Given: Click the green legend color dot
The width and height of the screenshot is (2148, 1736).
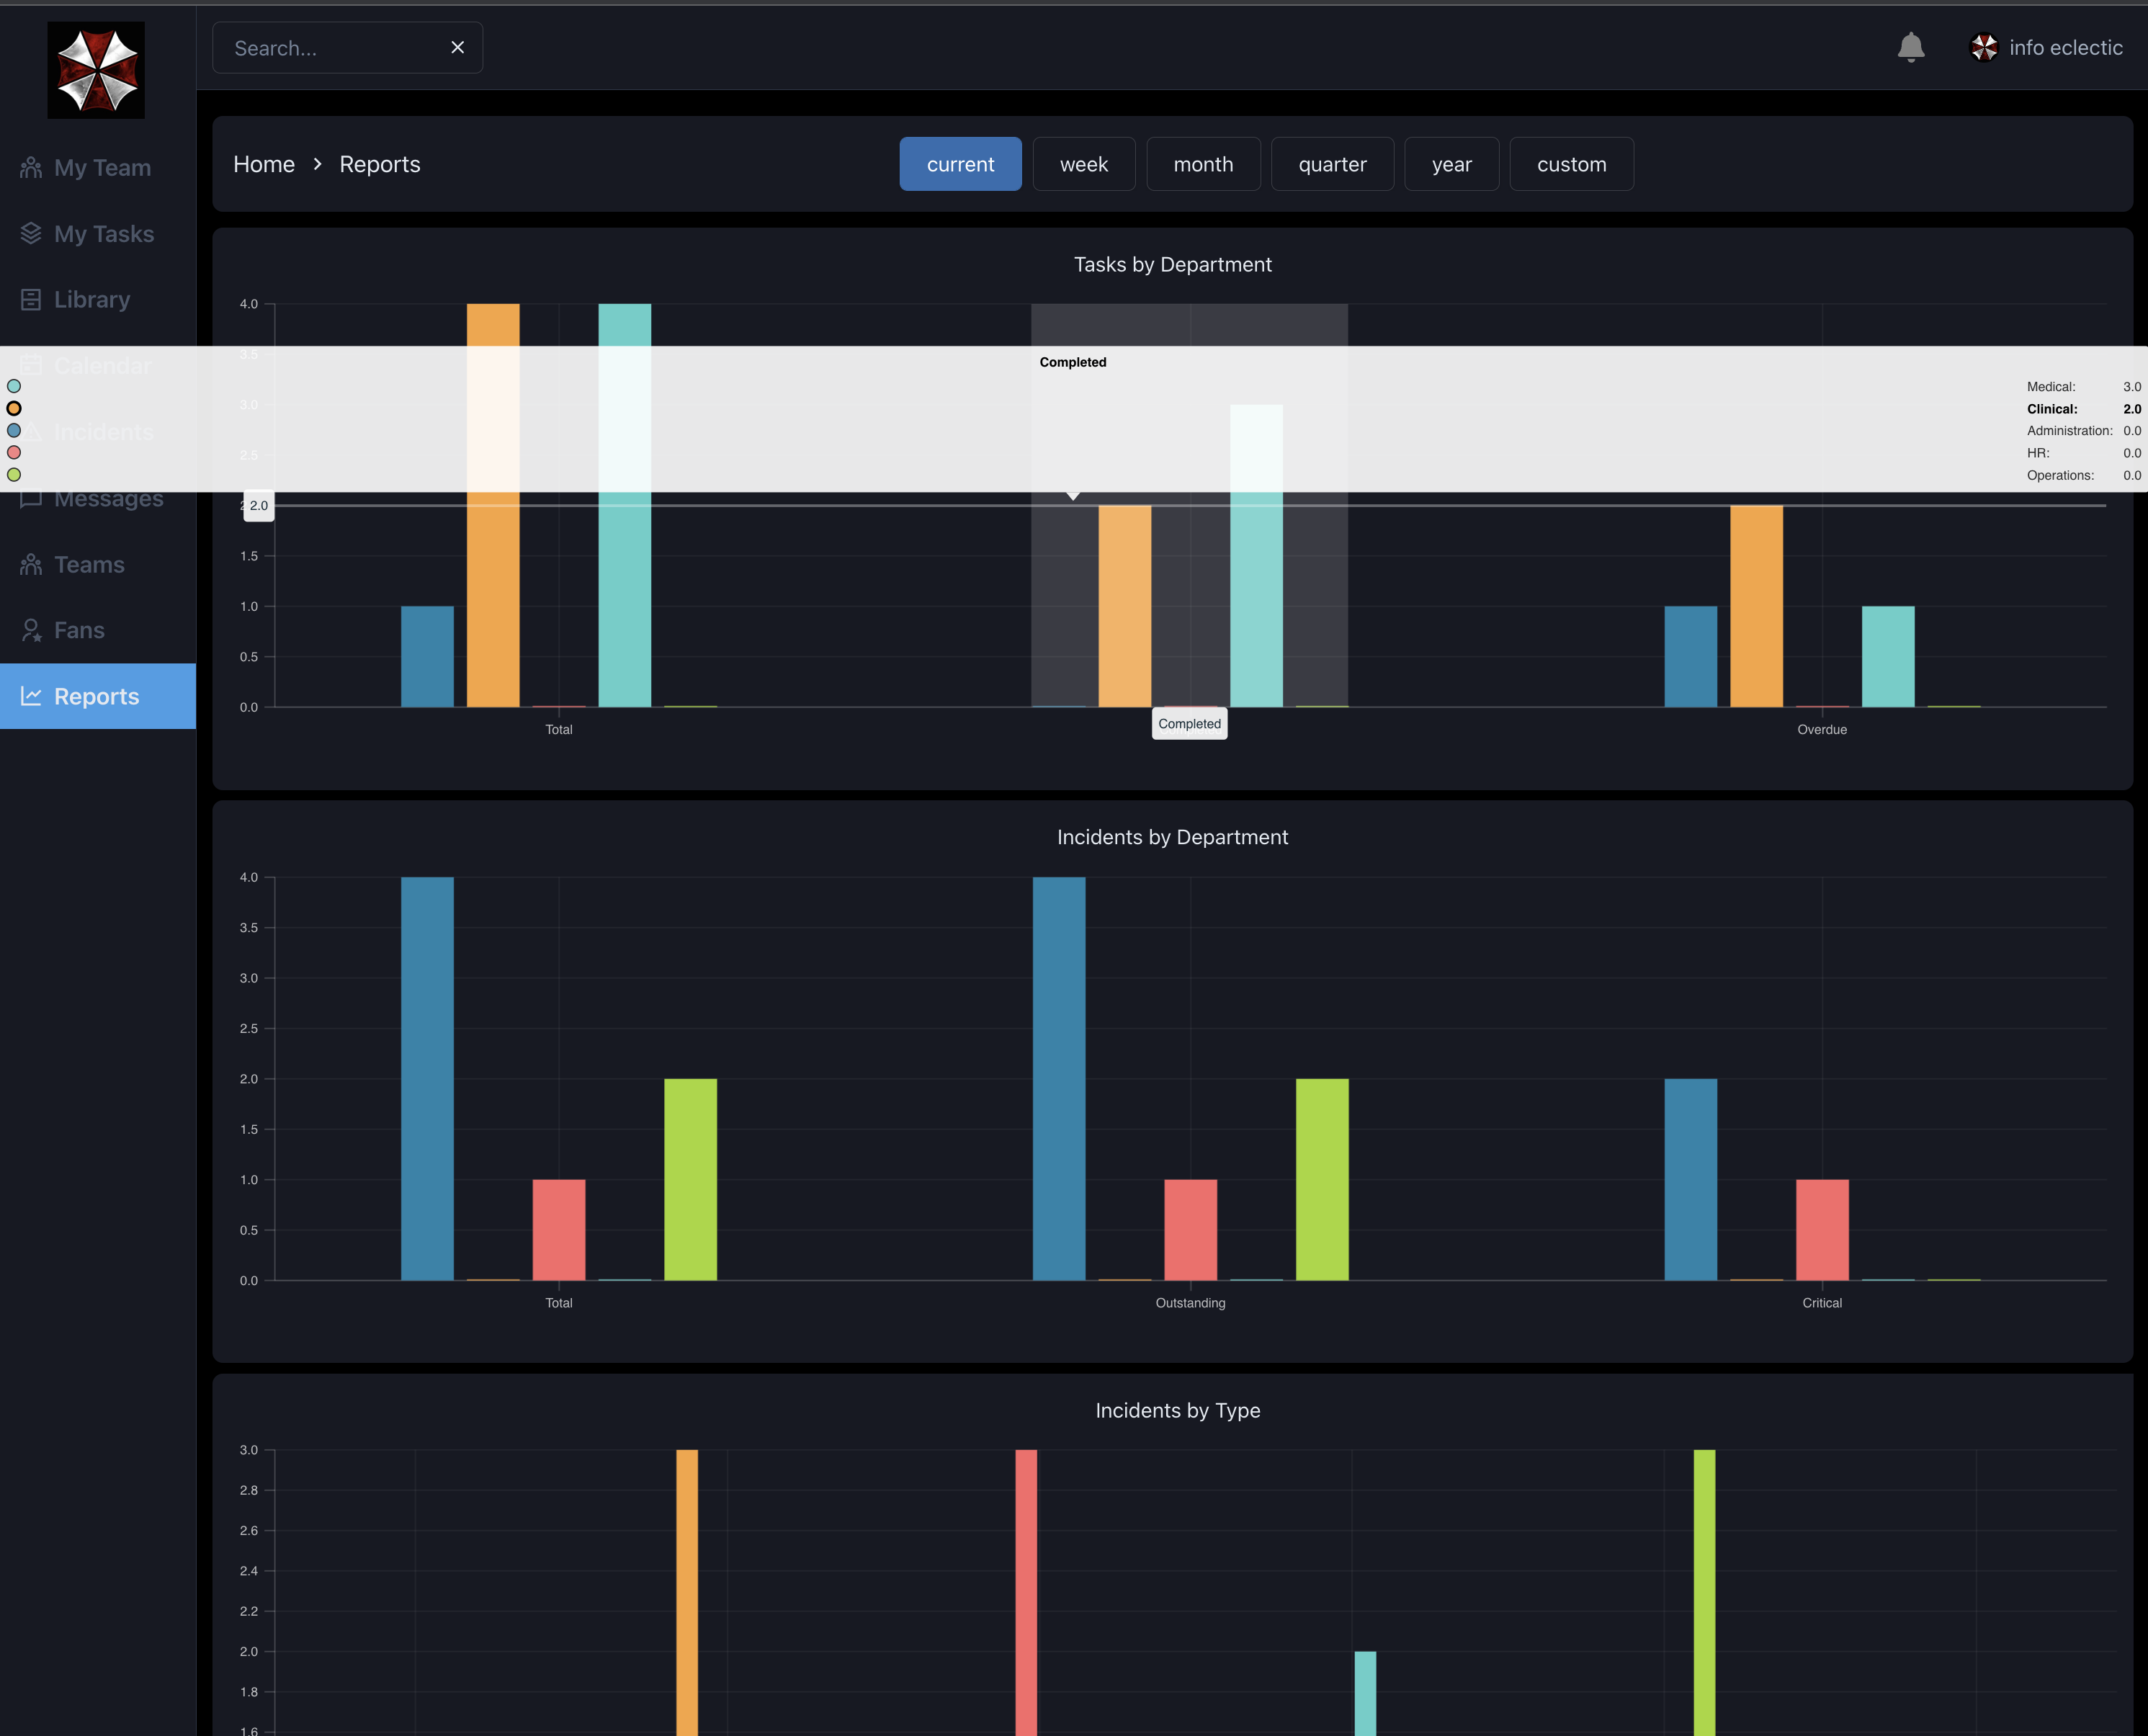Looking at the screenshot, I should tap(14, 475).
